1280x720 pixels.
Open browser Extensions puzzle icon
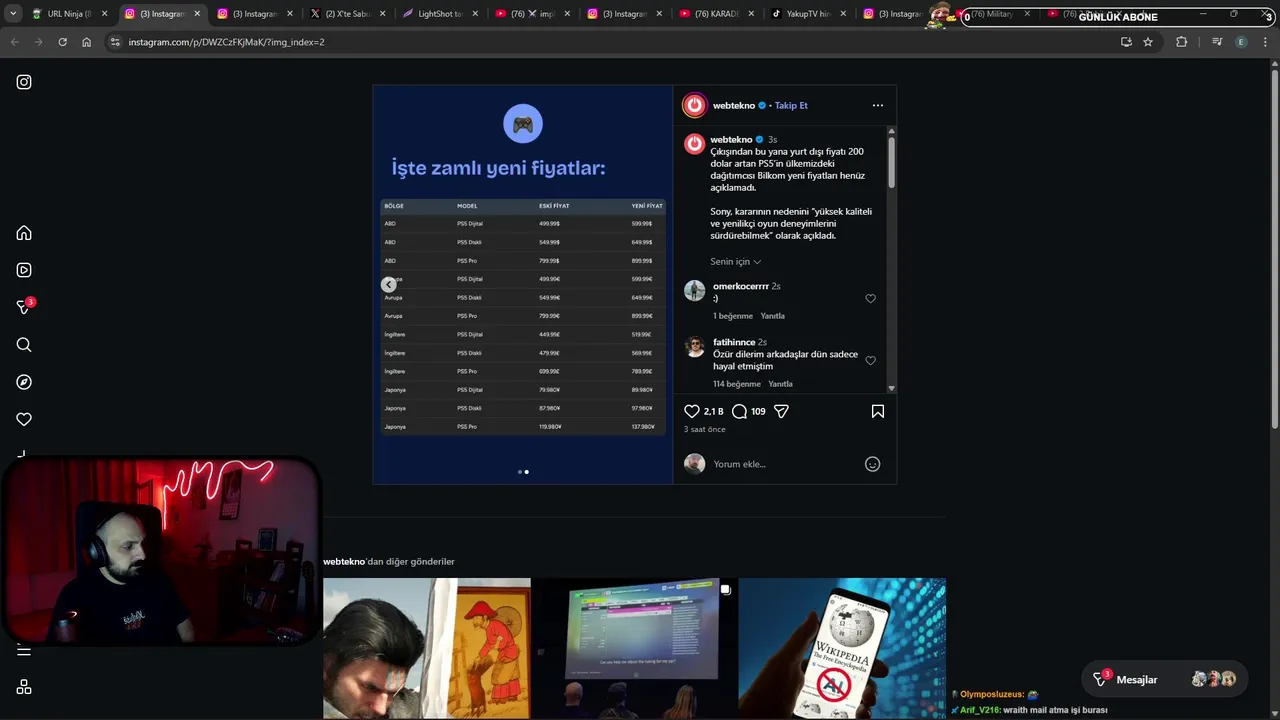(1182, 42)
